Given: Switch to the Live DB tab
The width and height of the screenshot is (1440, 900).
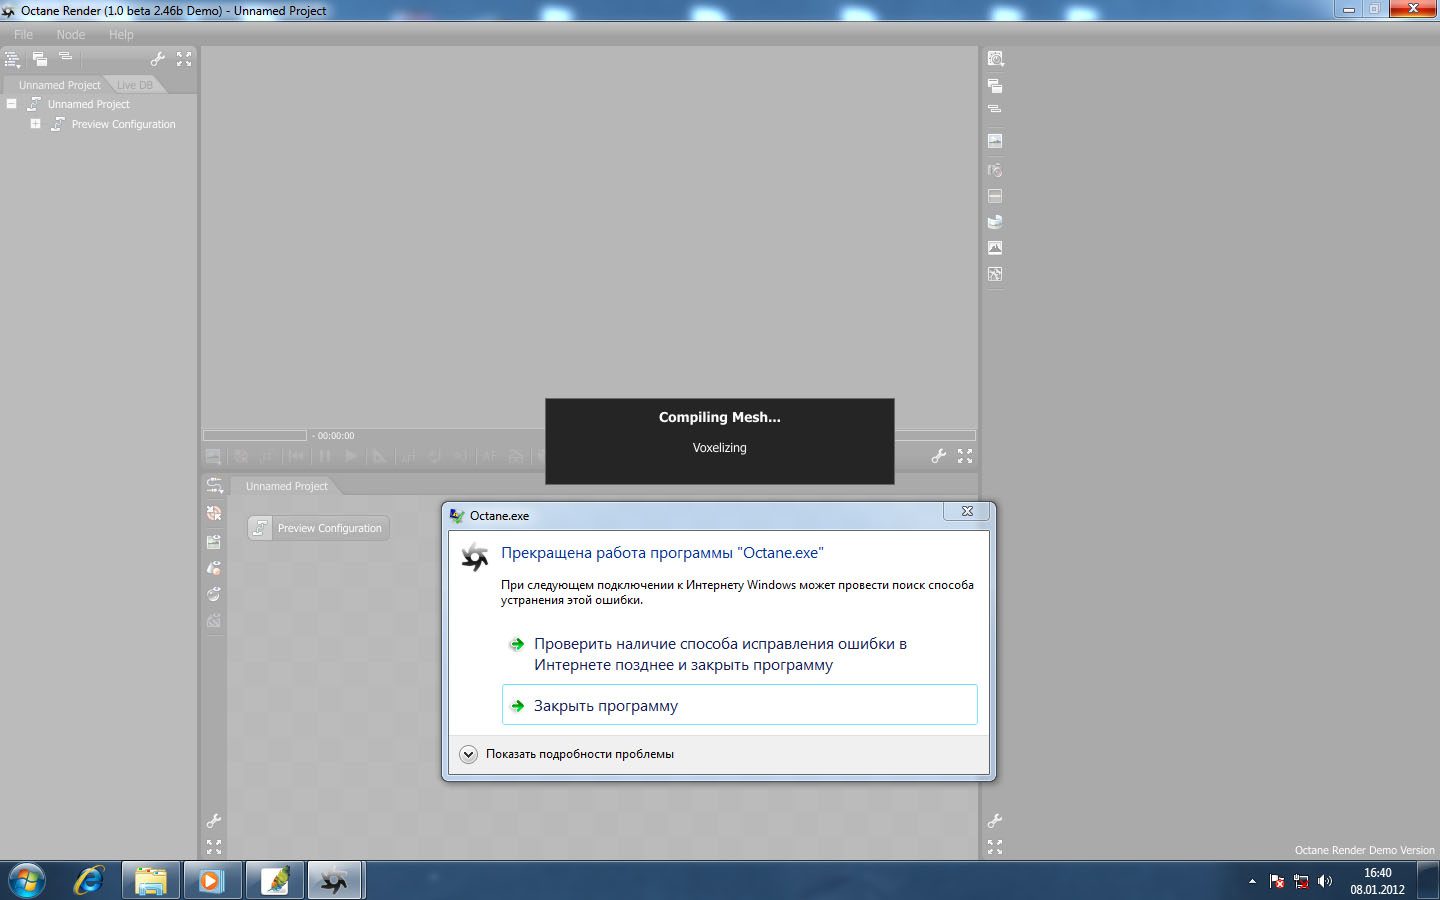Looking at the screenshot, I should pos(135,85).
